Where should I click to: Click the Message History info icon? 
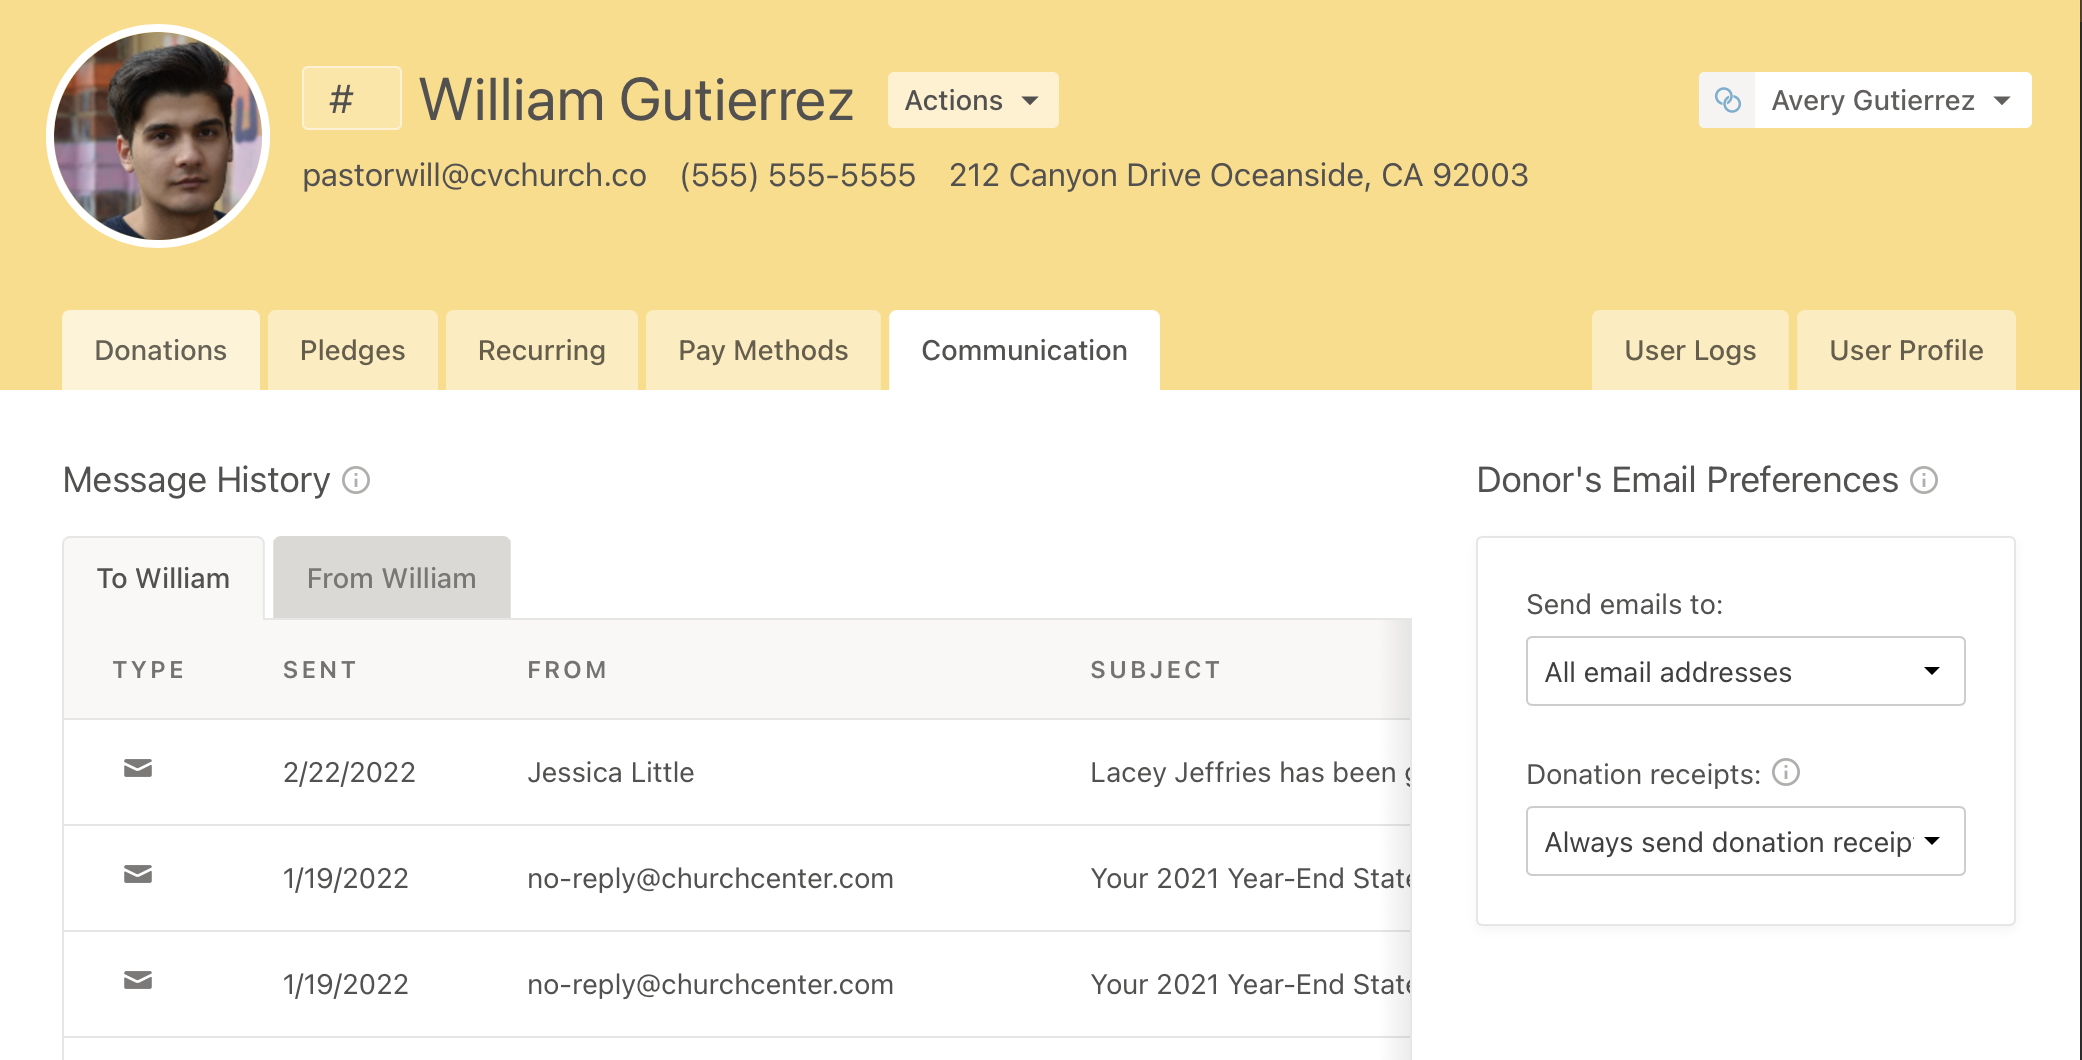(356, 480)
